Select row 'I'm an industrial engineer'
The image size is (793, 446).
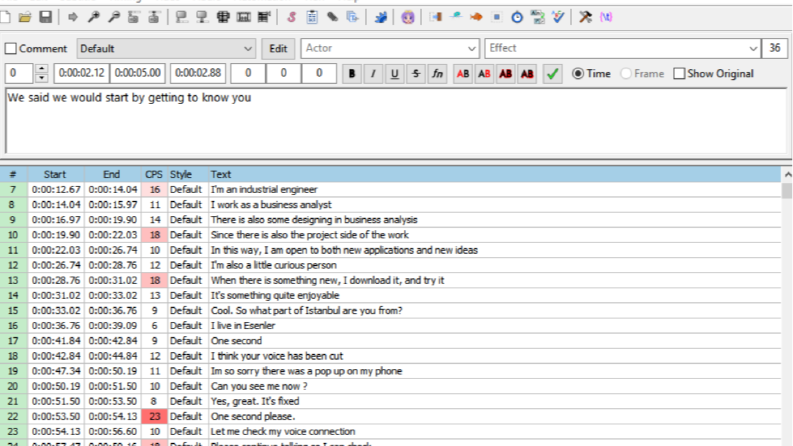[x=390, y=190]
